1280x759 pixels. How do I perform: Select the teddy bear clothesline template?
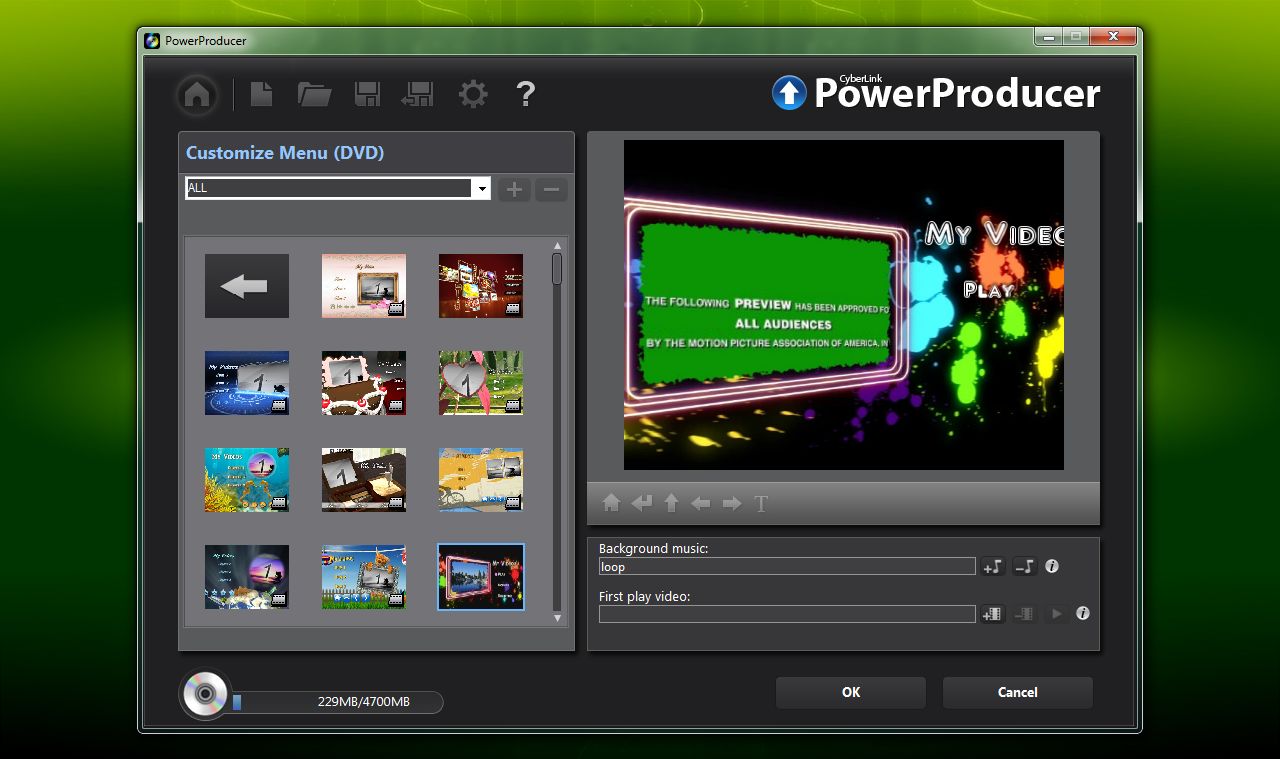point(364,577)
